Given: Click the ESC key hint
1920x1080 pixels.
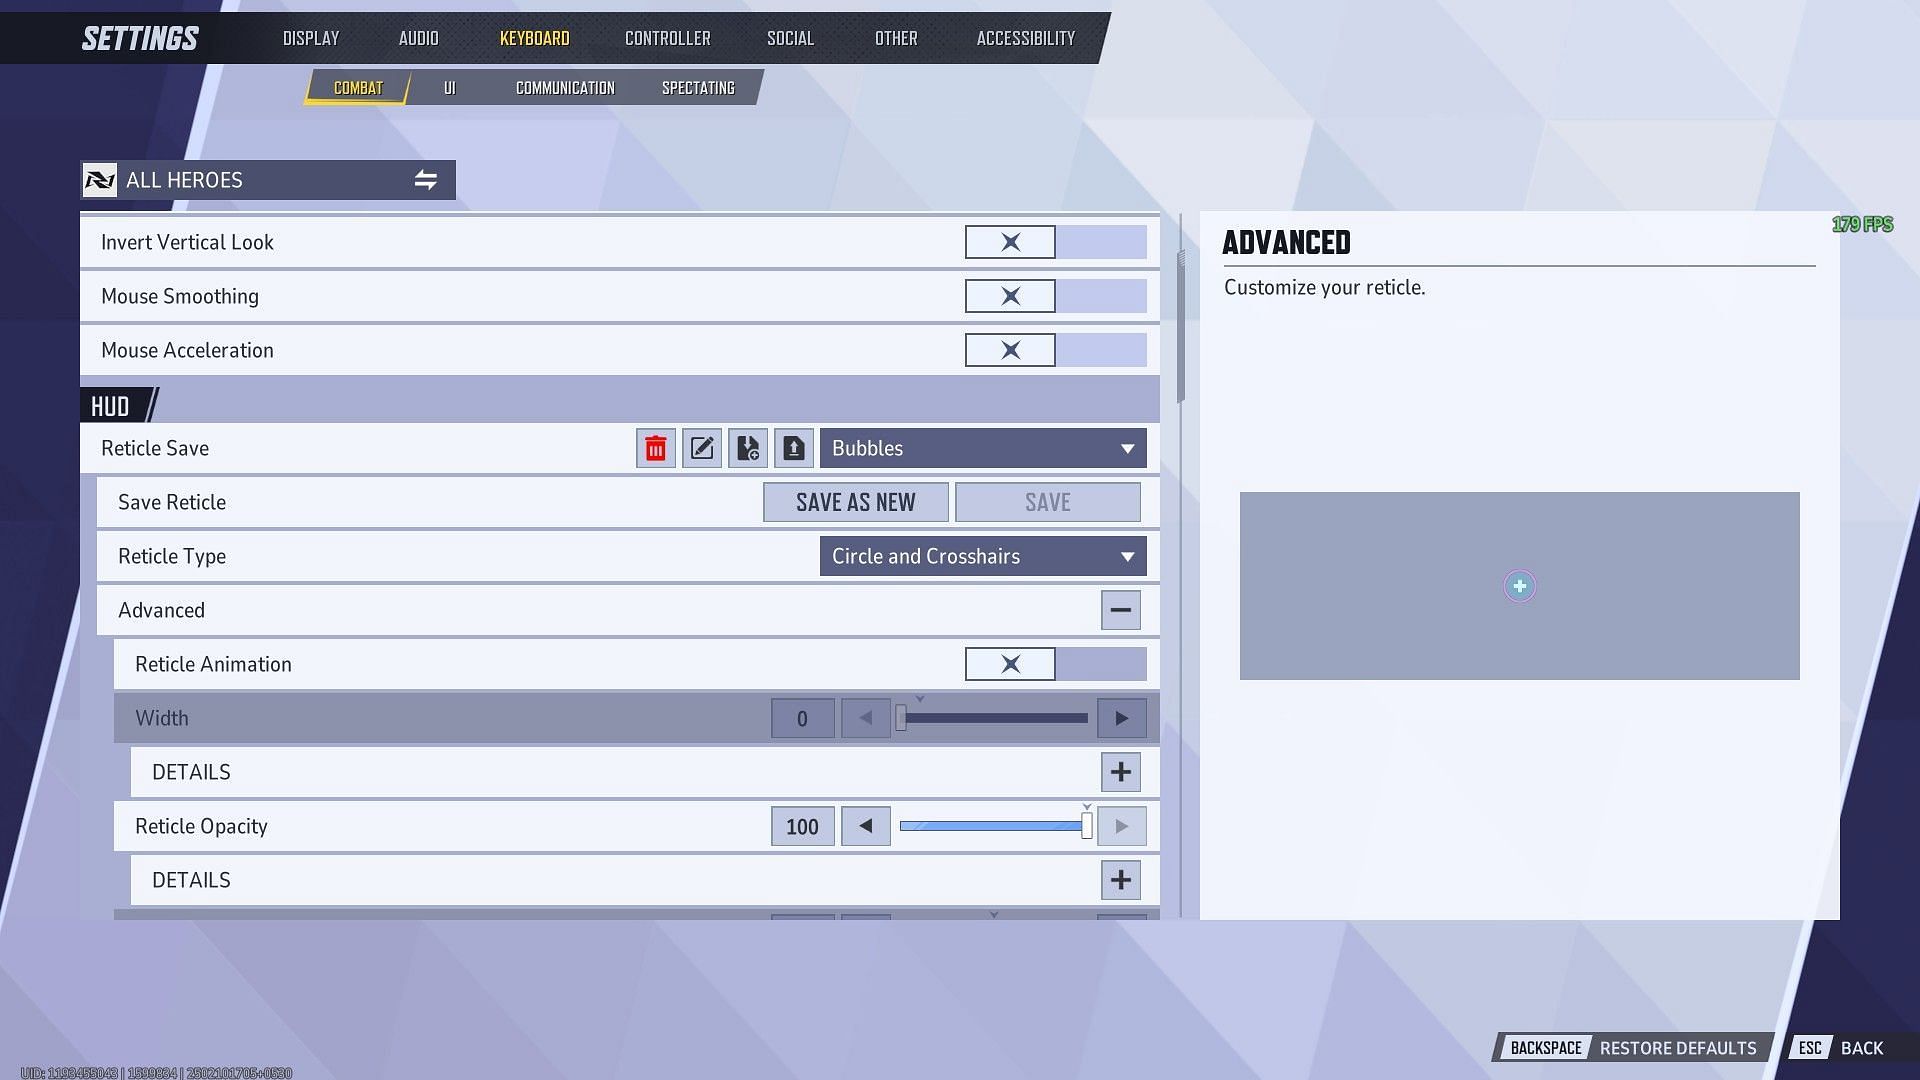Looking at the screenshot, I should tap(1810, 1048).
